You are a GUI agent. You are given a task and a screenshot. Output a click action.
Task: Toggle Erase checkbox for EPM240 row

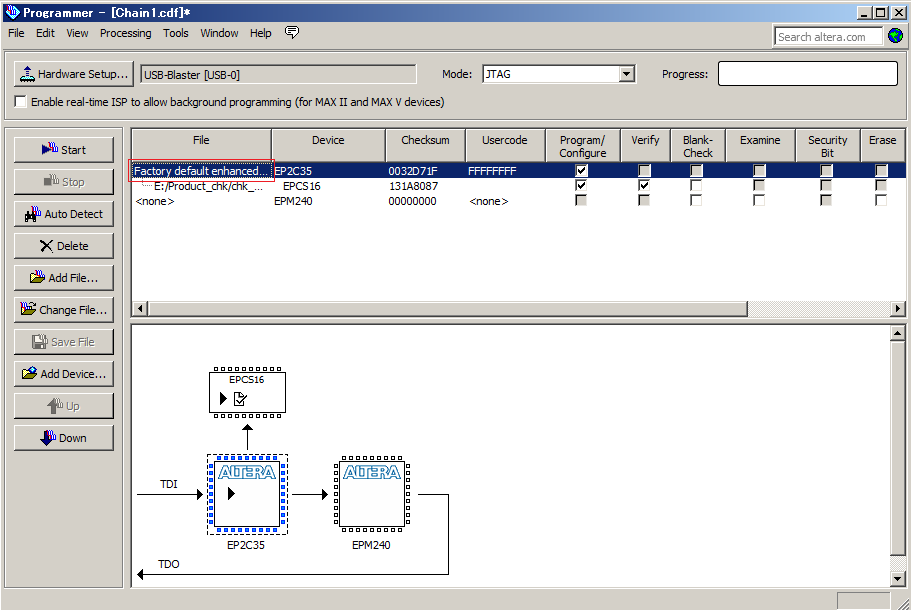click(x=881, y=200)
